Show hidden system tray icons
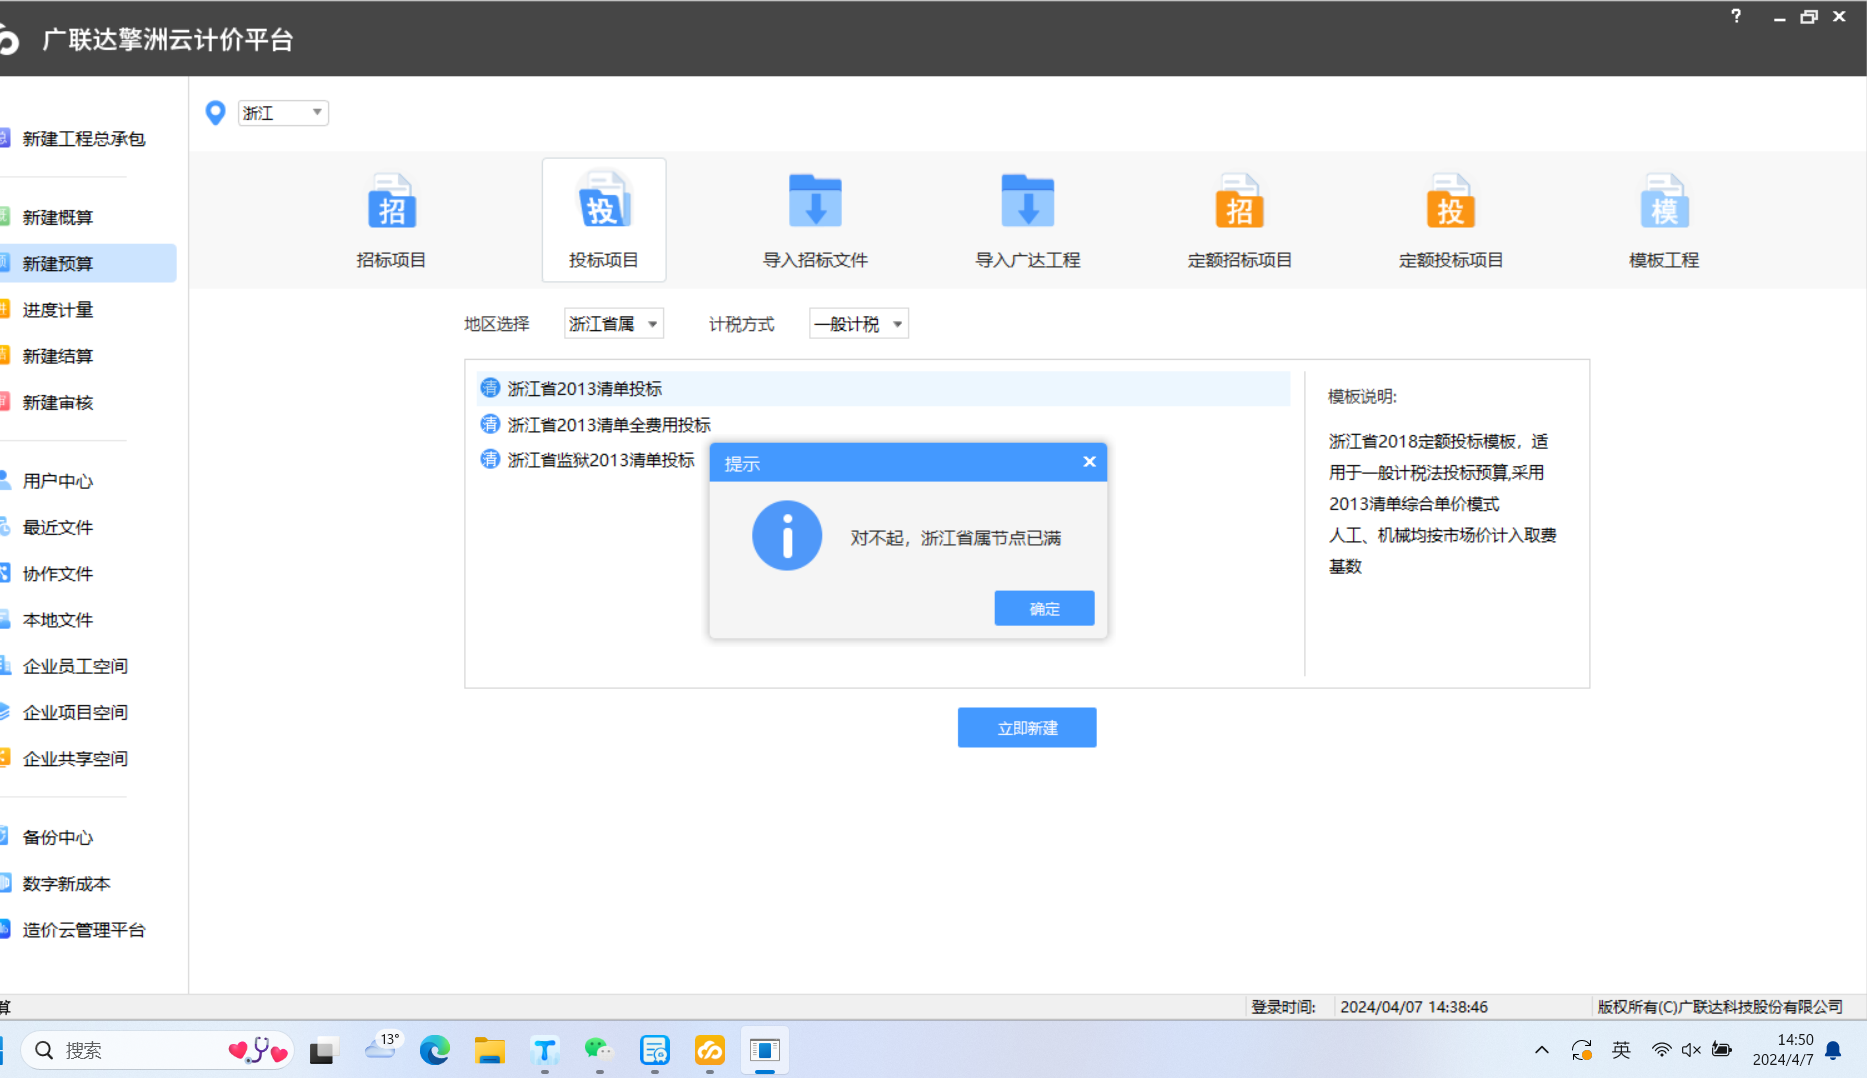This screenshot has height=1078, width=1867. pos(1541,1050)
